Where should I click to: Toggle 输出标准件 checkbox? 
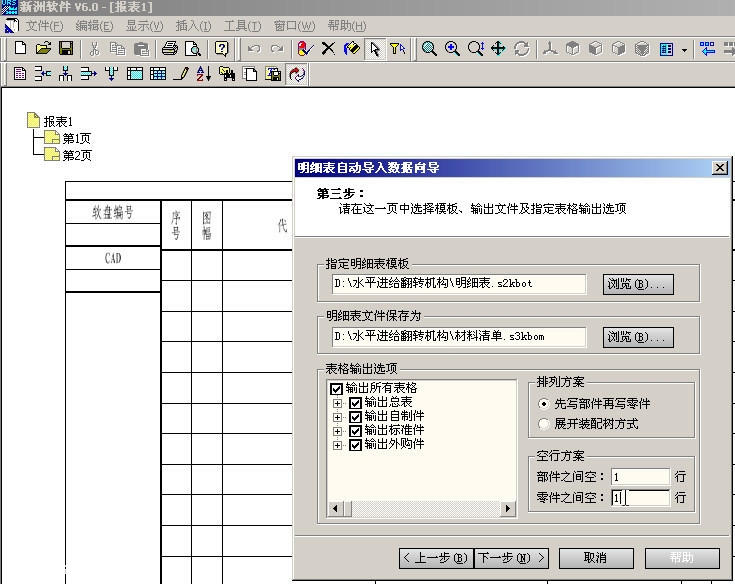click(x=355, y=431)
